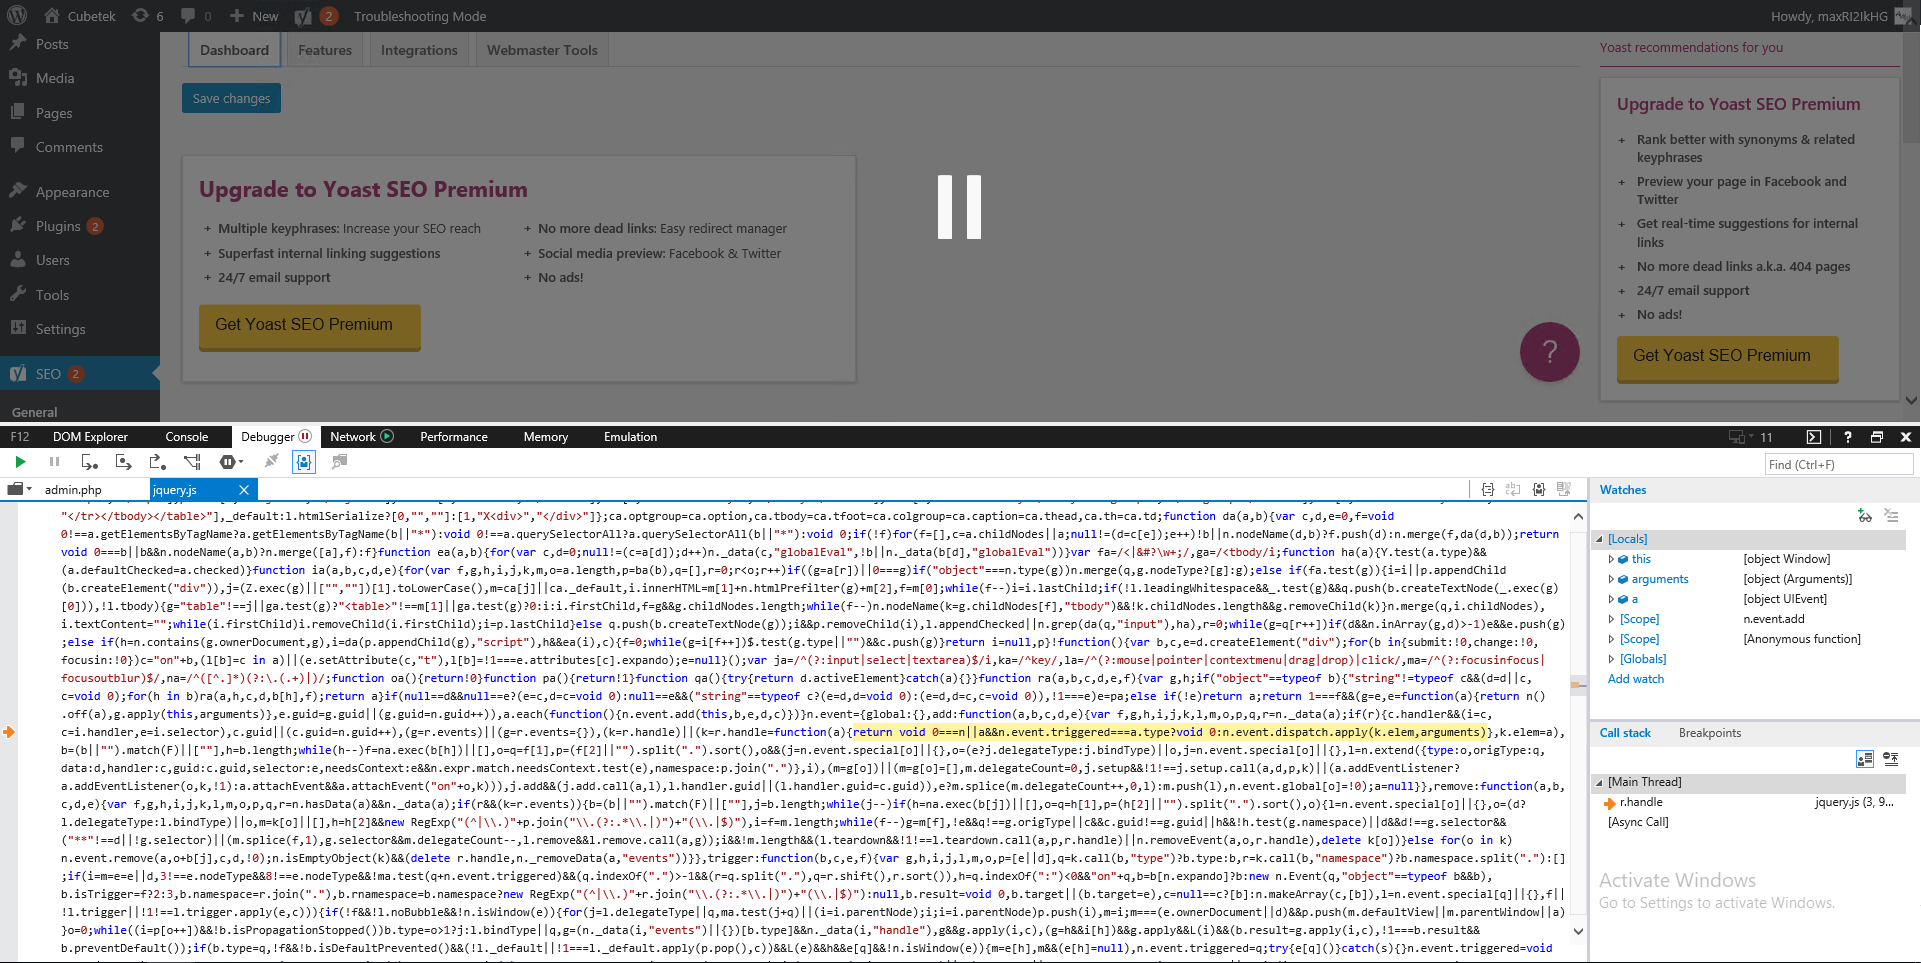Open exception behavior stop-sign dropdown
The image size is (1921, 963).
coord(232,462)
